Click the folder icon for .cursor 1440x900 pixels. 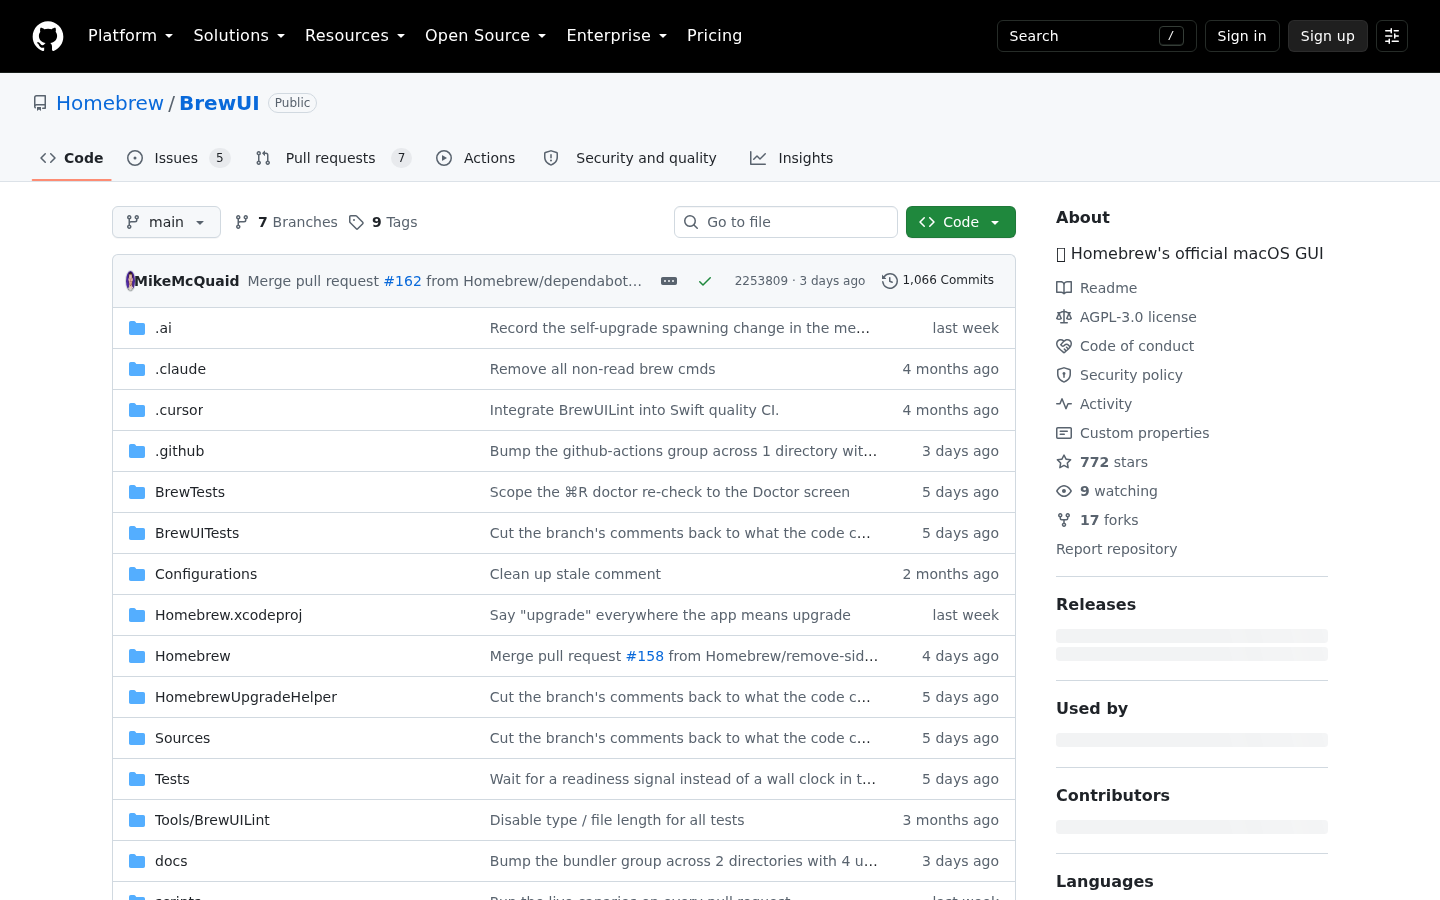coord(137,410)
